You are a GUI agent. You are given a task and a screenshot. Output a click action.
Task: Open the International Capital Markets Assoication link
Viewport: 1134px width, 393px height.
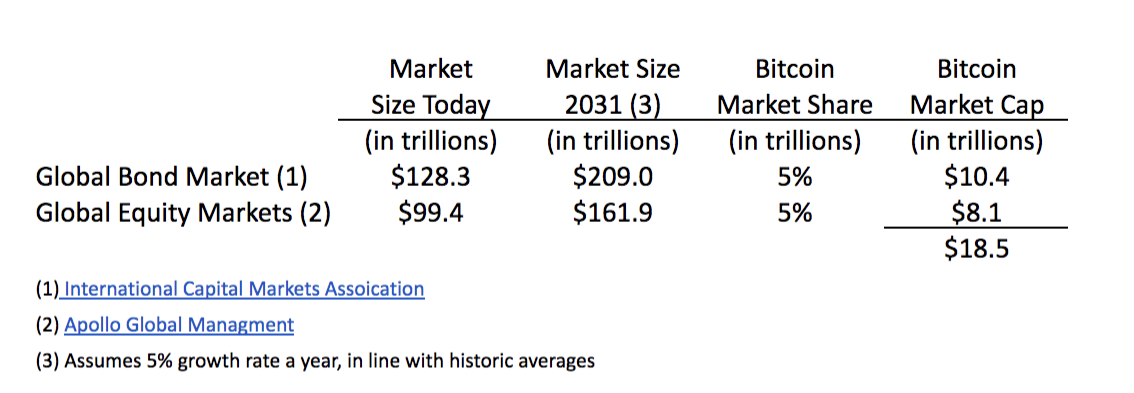click(x=244, y=289)
